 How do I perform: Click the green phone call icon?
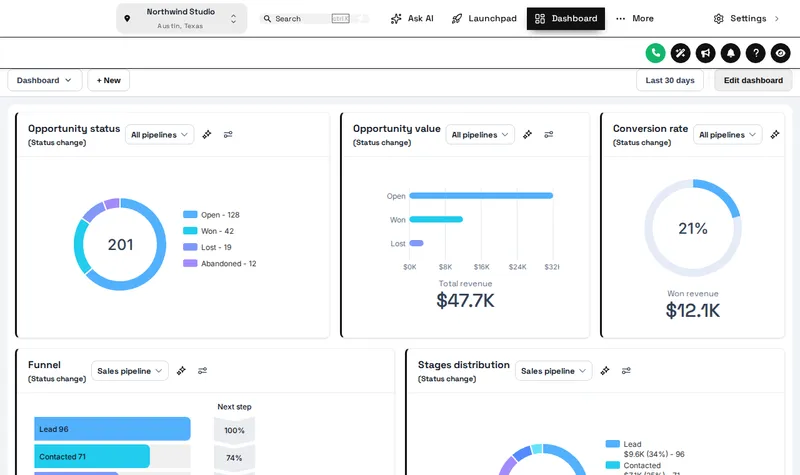655,53
